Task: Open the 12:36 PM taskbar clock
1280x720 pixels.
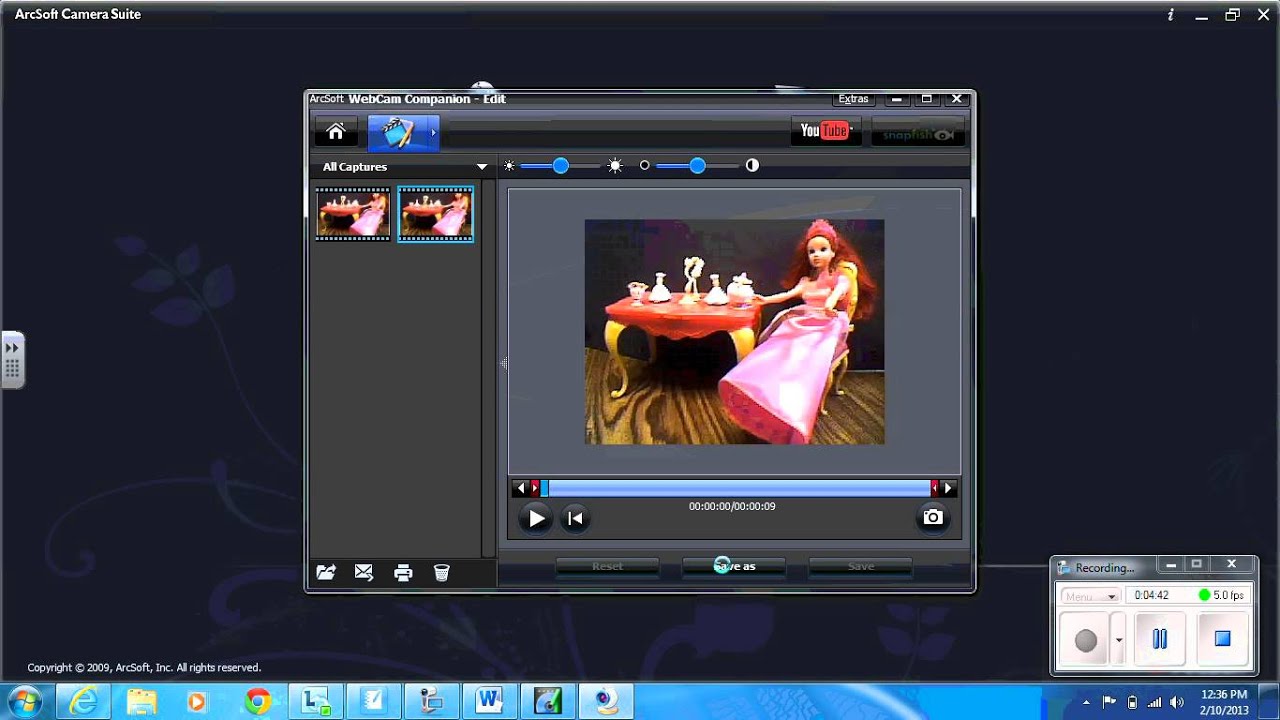Action: (1224, 702)
